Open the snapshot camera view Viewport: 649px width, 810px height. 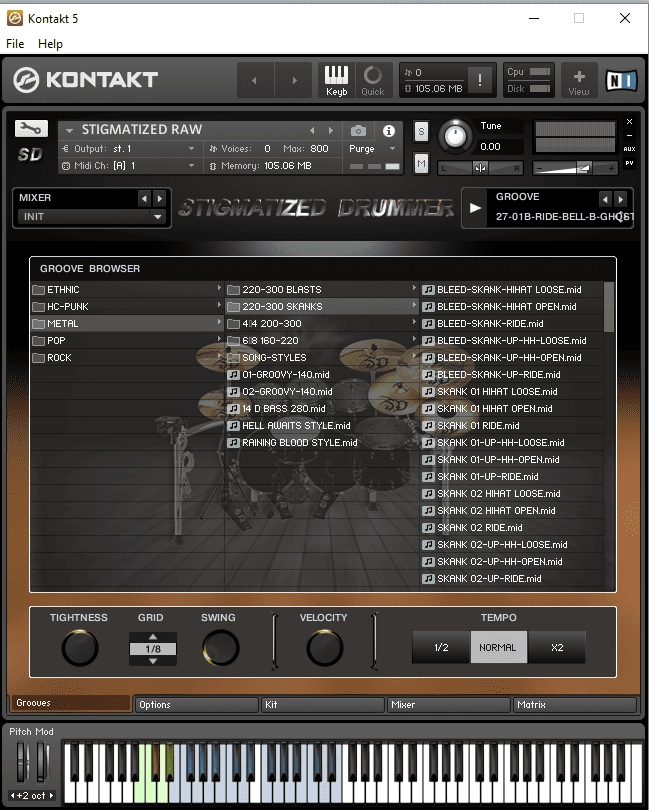(x=358, y=131)
